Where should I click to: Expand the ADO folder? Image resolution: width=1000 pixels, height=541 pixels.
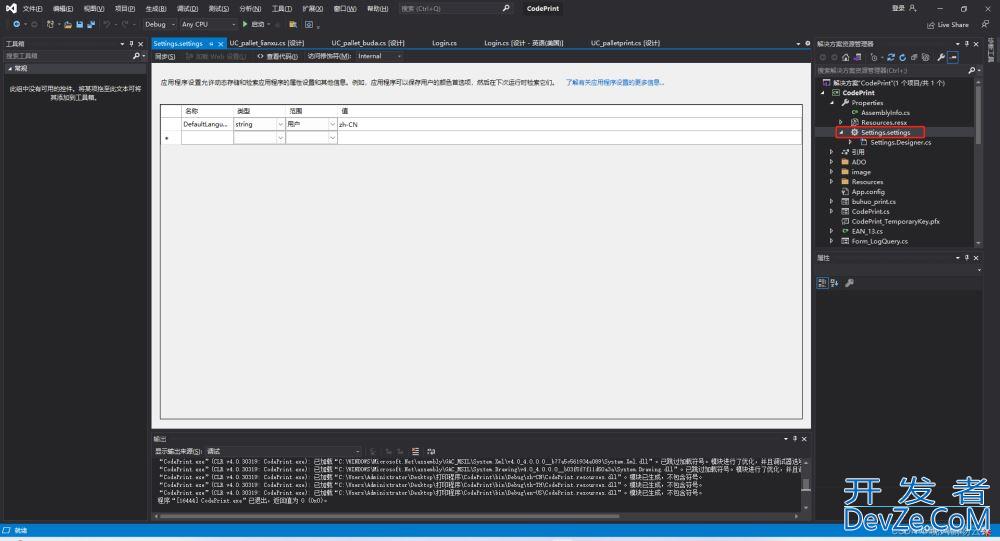[832, 162]
